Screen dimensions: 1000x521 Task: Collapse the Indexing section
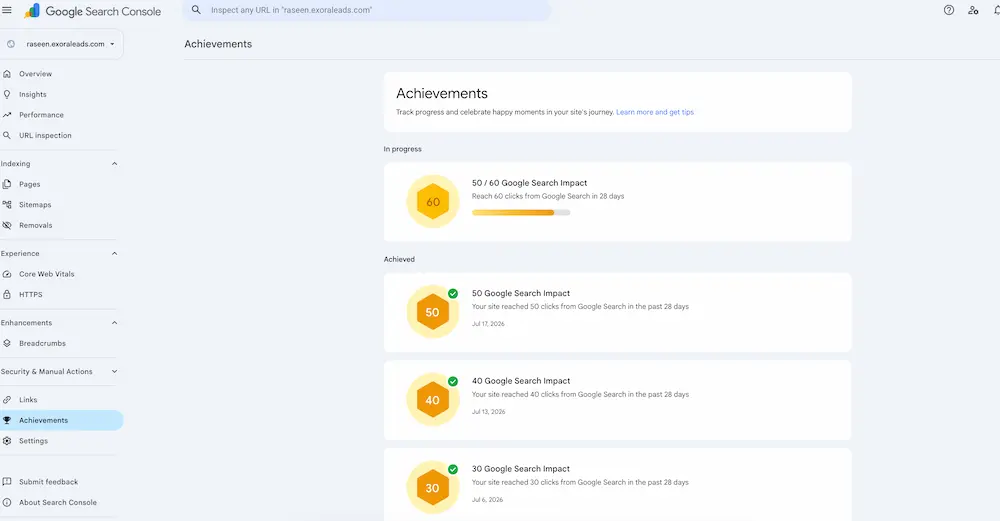[115, 164]
